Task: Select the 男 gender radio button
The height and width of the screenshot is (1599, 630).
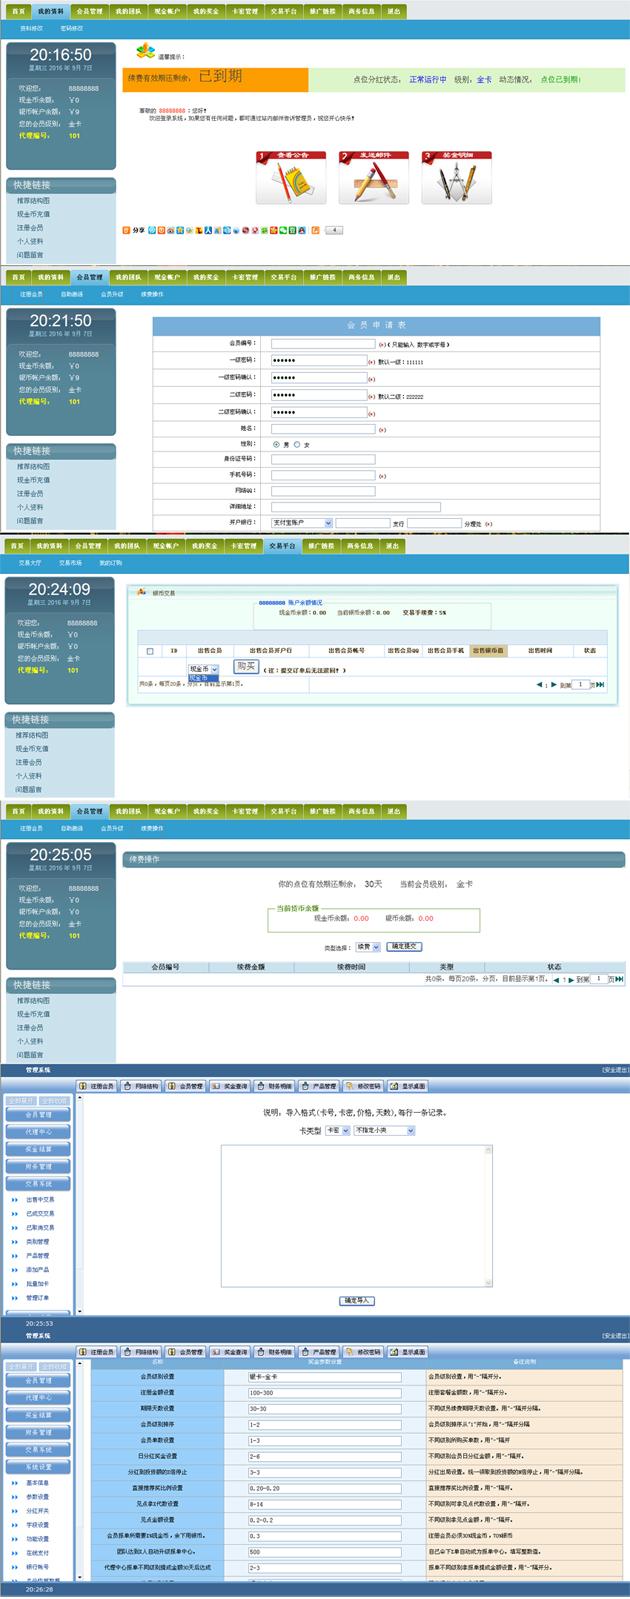Action: click(x=277, y=444)
